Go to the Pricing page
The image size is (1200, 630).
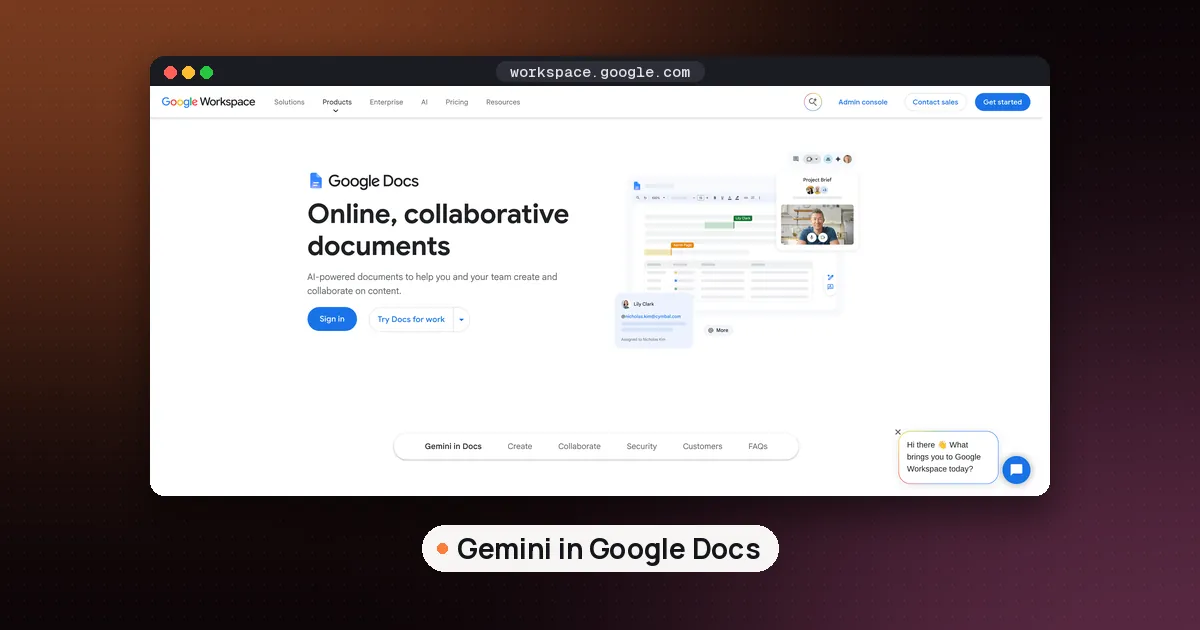tap(457, 102)
